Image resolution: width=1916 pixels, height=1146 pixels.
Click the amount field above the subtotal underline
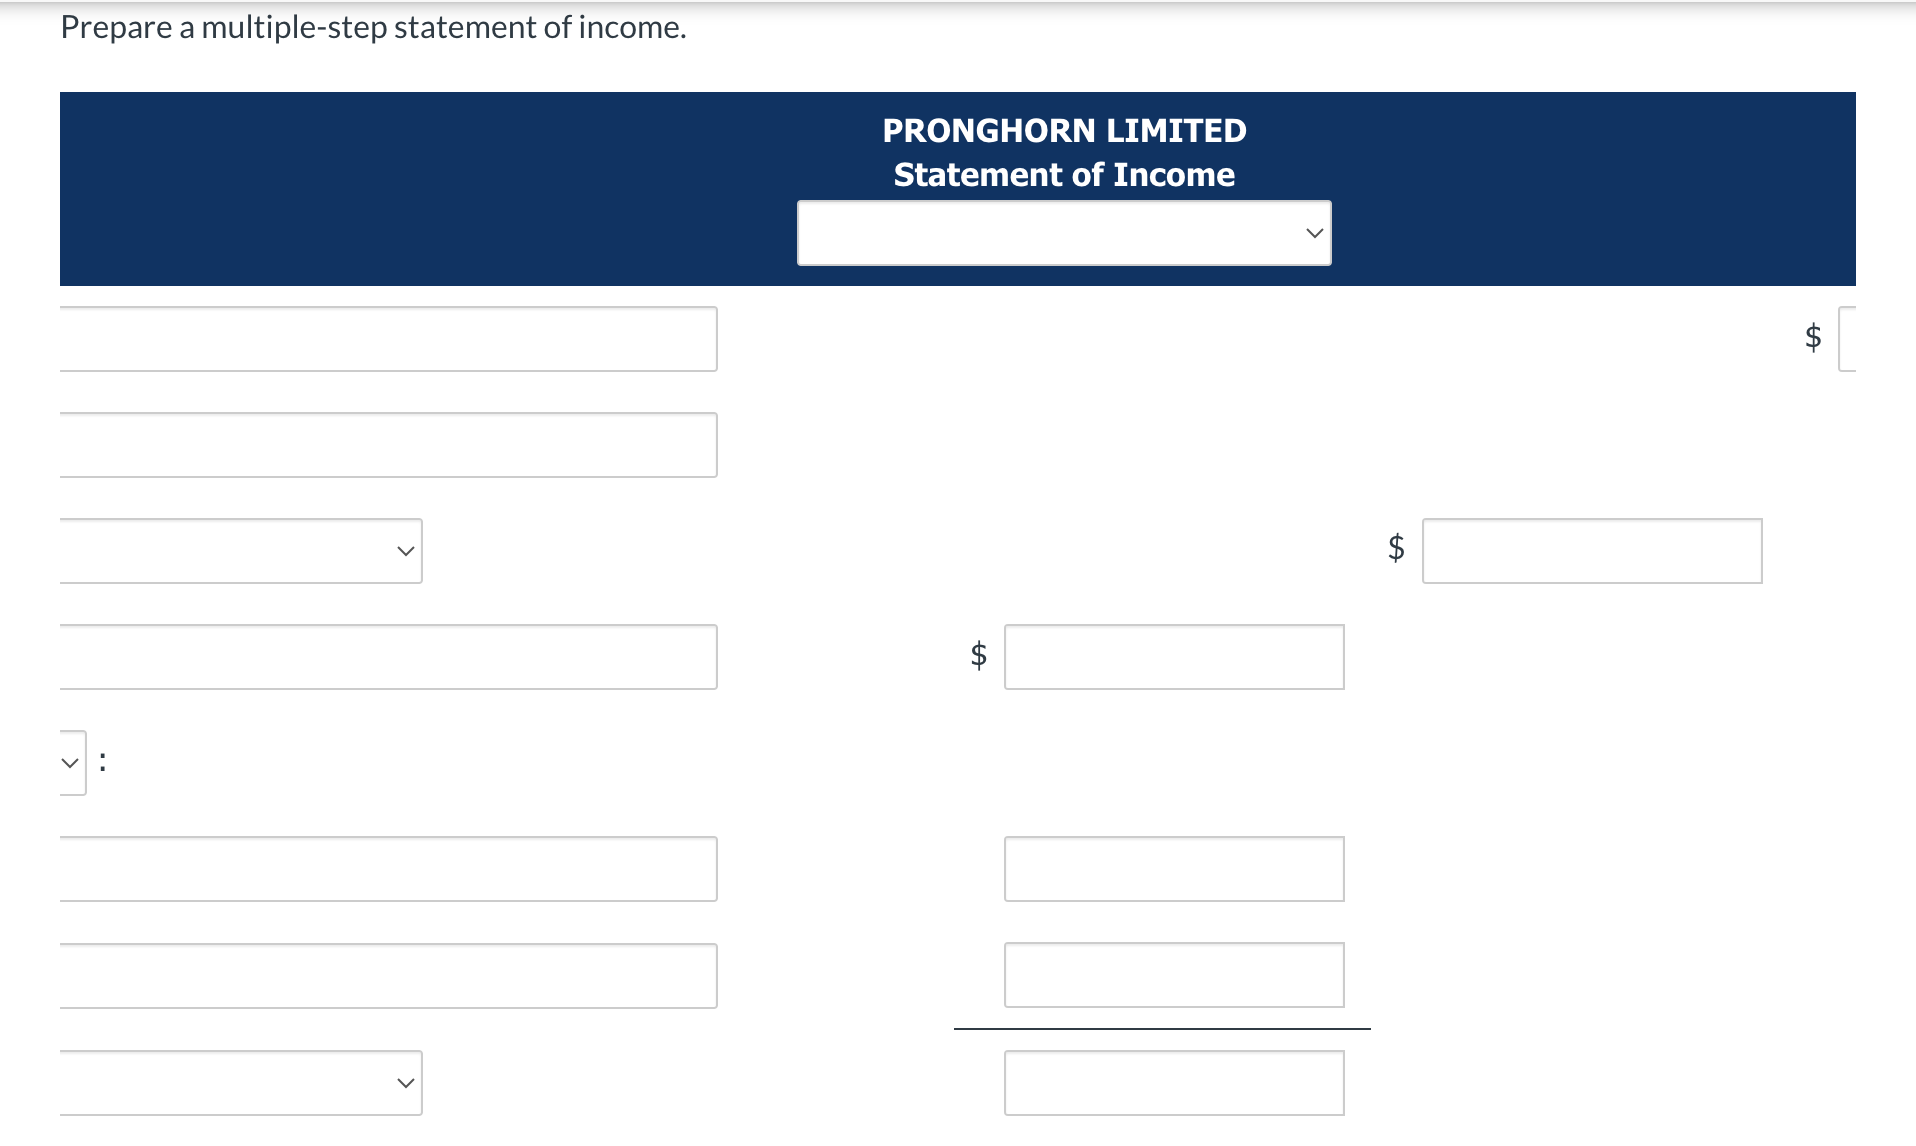(x=1174, y=975)
